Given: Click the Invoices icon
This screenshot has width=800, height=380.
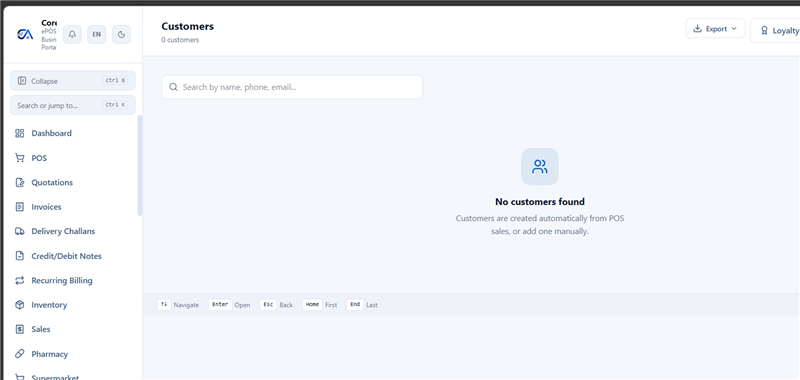Looking at the screenshot, I should (20, 207).
